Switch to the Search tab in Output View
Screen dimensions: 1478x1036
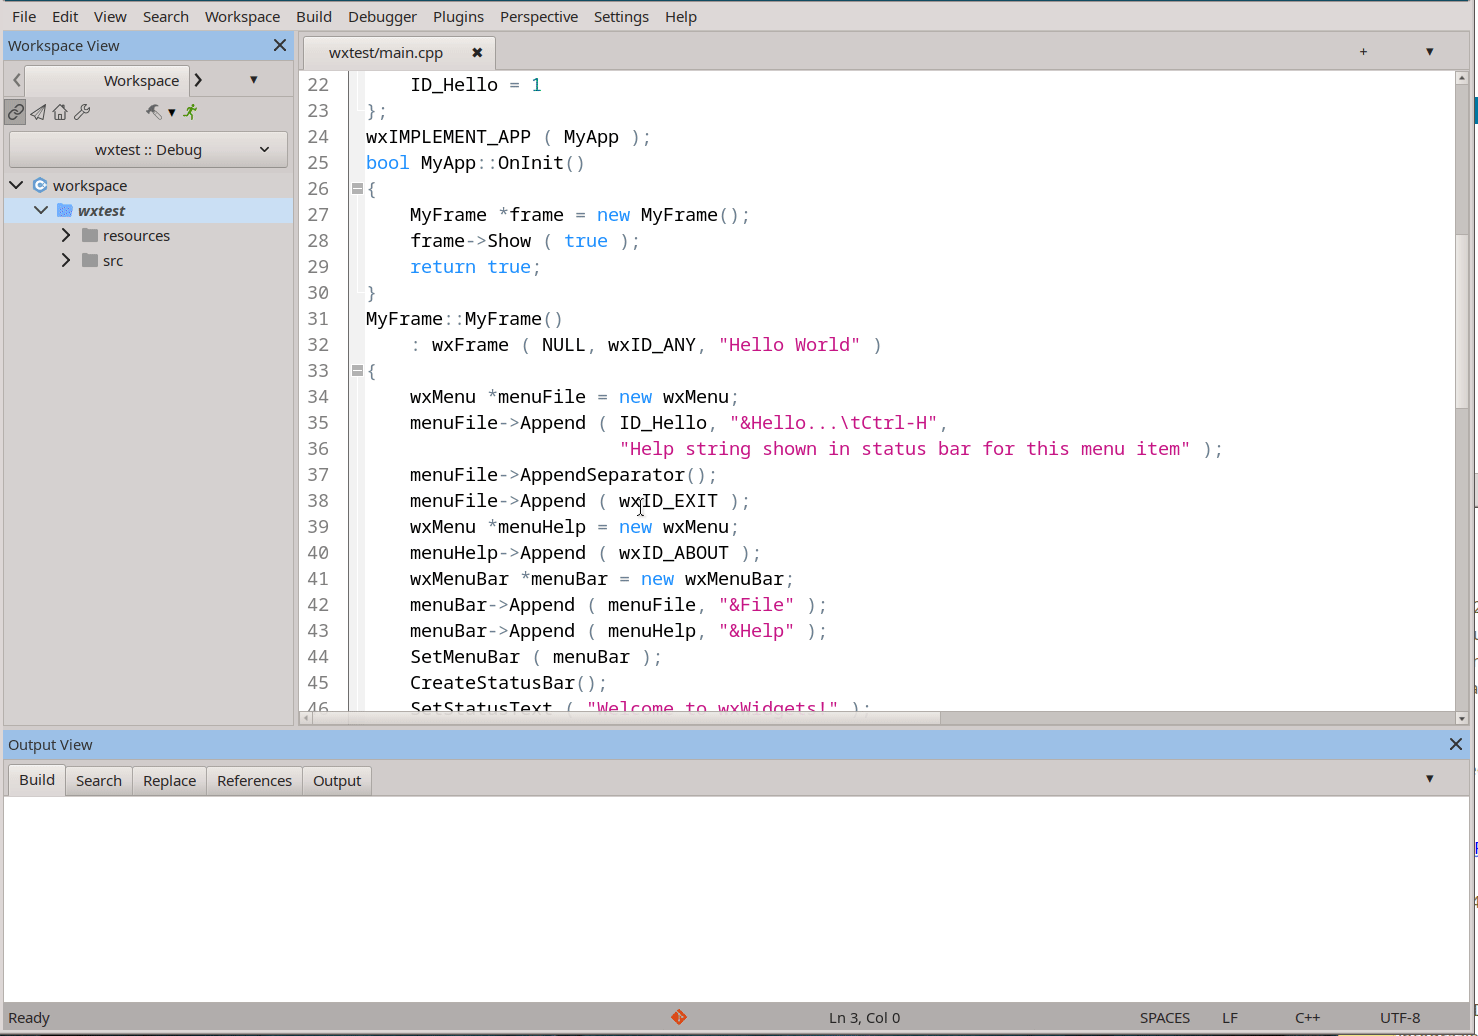[98, 780]
